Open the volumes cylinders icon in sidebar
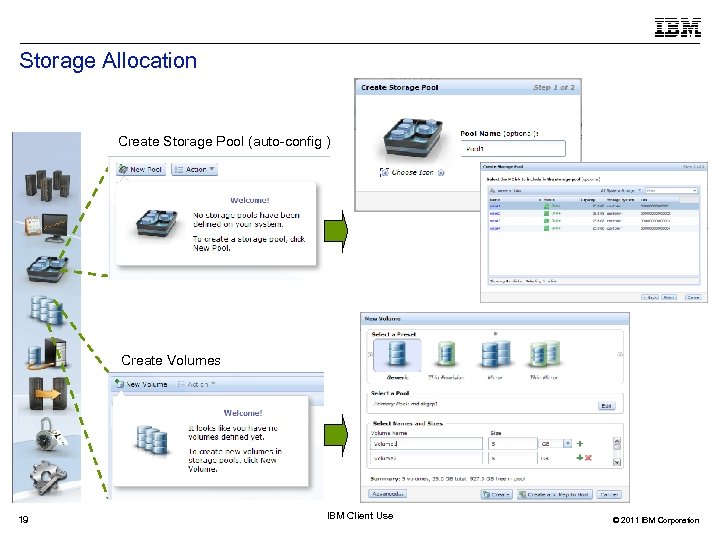The image size is (720, 540). [x=46, y=310]
